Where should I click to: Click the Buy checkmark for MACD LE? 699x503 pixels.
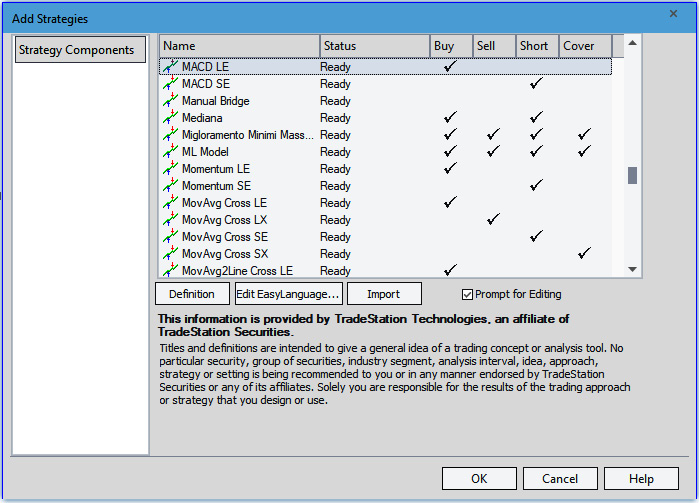pyautogui.click(x=450, y=66)
